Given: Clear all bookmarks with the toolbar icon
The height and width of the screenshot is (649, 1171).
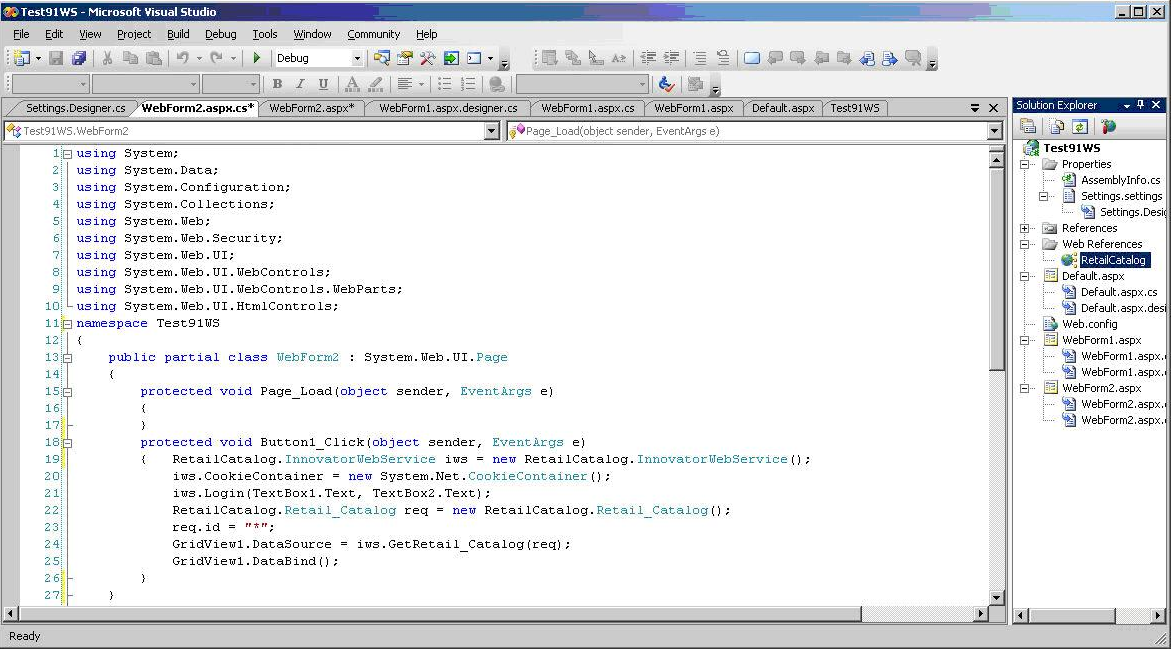Looking at the screenshot, I should click(913, 58).
